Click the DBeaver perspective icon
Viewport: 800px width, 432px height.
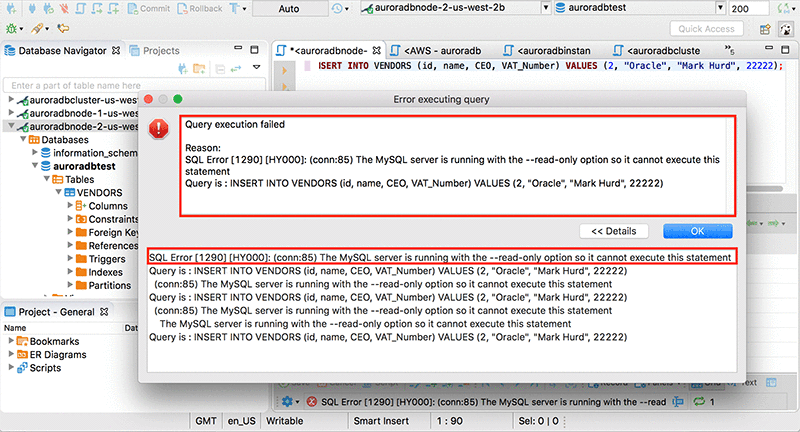click(x=786, y=30)
